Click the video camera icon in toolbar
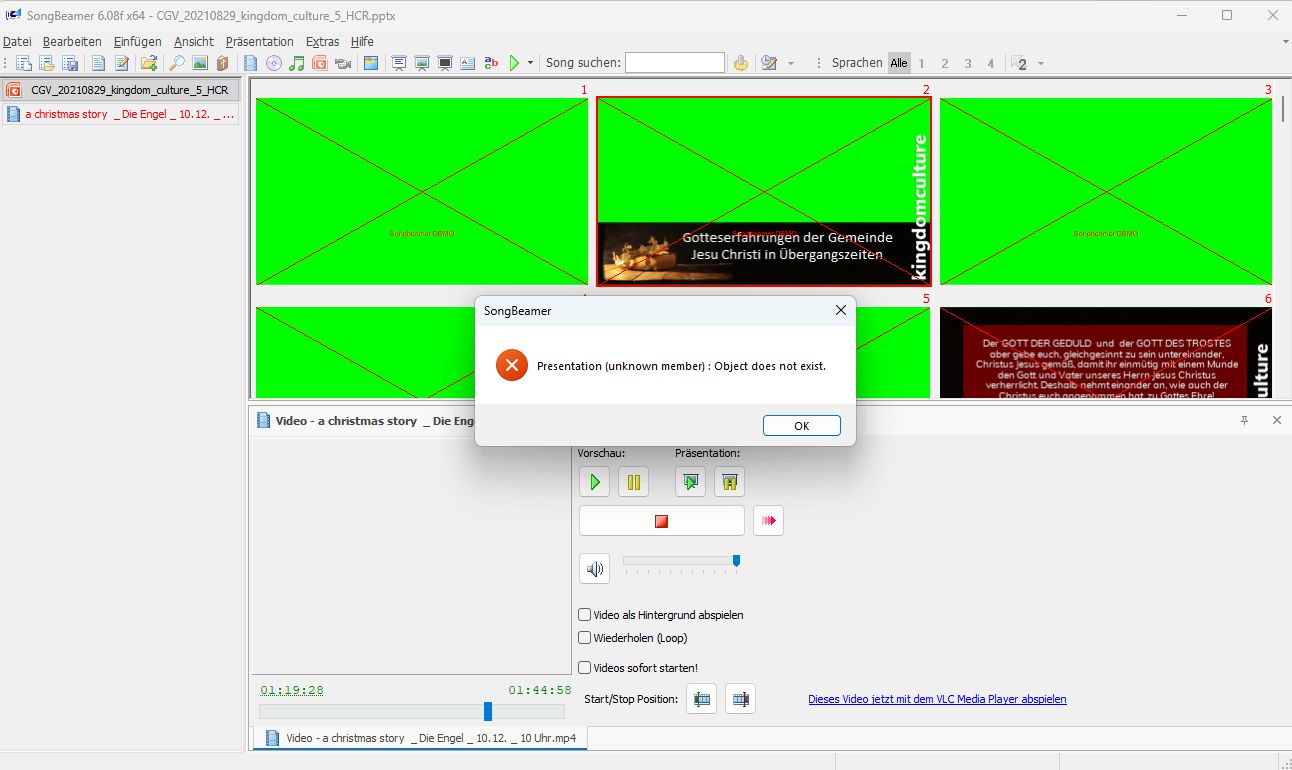The height and width of the screenshot is (770, 1292). [343, 63]
